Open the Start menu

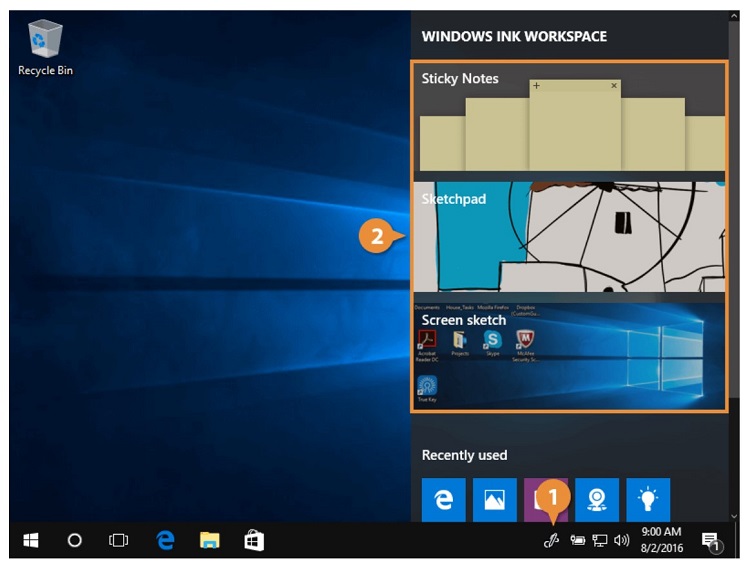coord(31,541)
